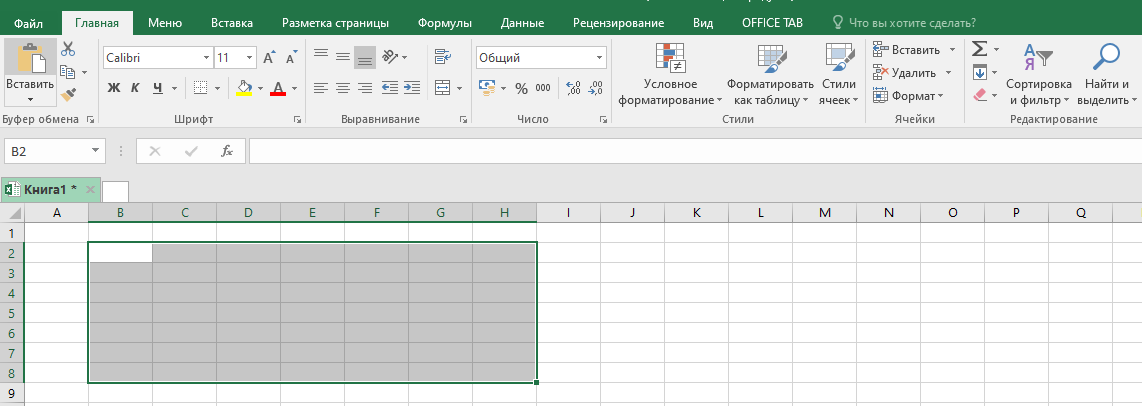Click the cell borders icon
The height and width of the screenshot is (406, 1142).
click(201, 88)
